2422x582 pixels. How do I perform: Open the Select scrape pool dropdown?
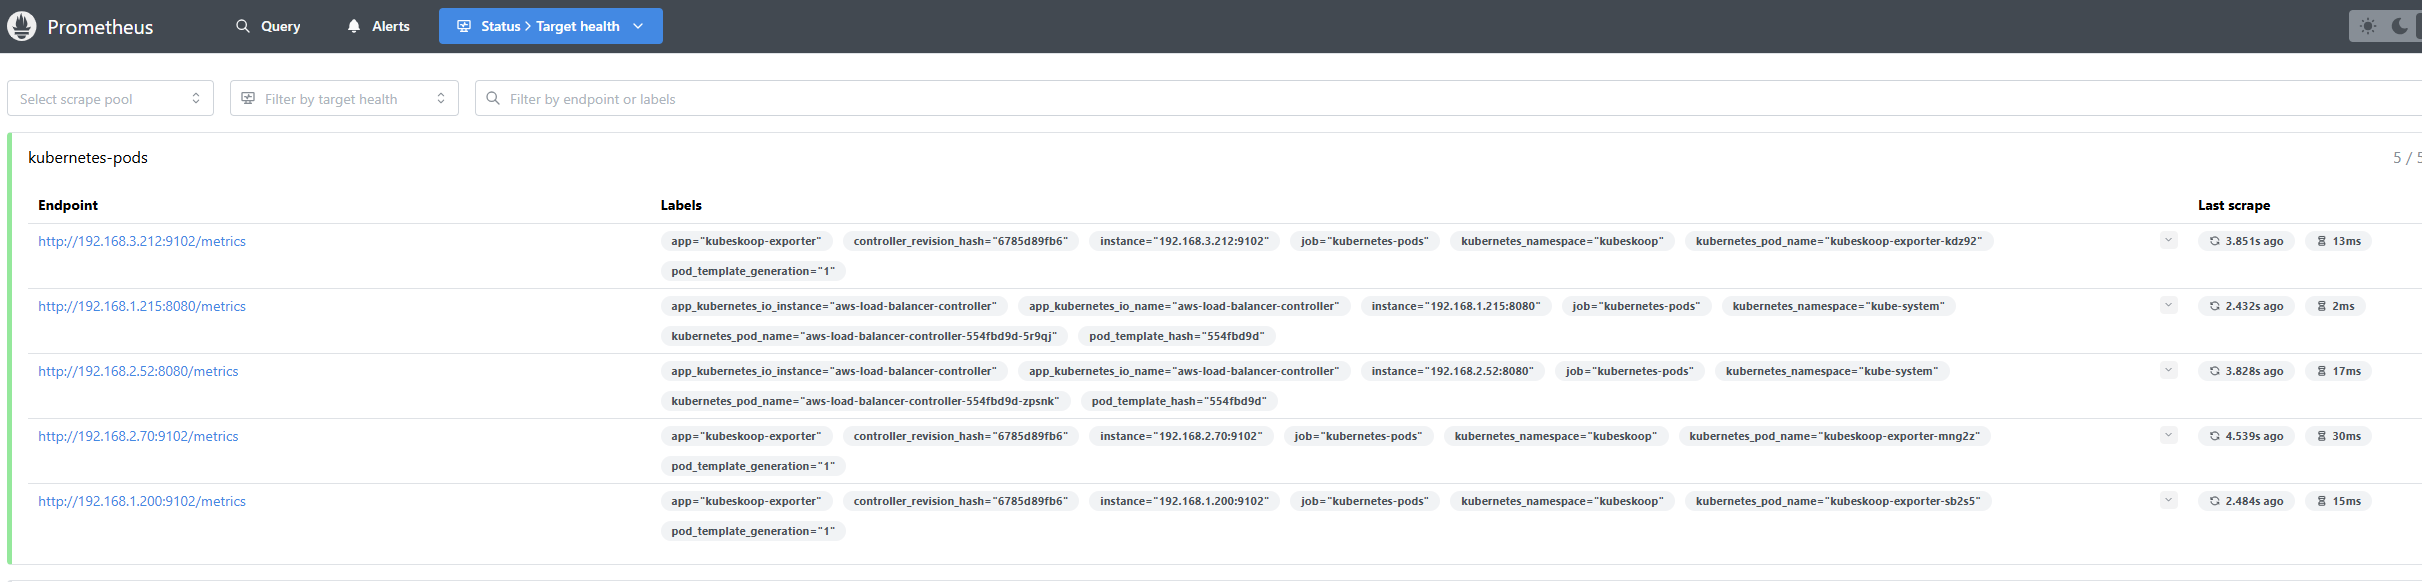pyautogui.click(x=110, y=98)
